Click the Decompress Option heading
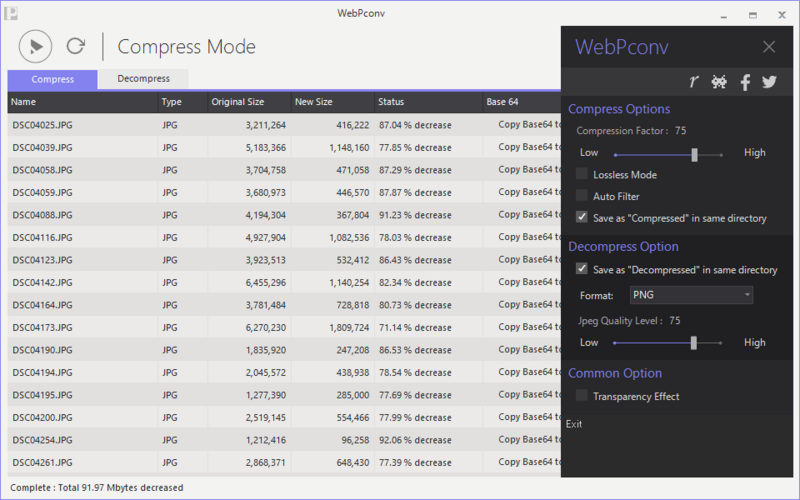The height and width of the screenshot is (500, 800). pyautogui.click(x=623, y=246)
